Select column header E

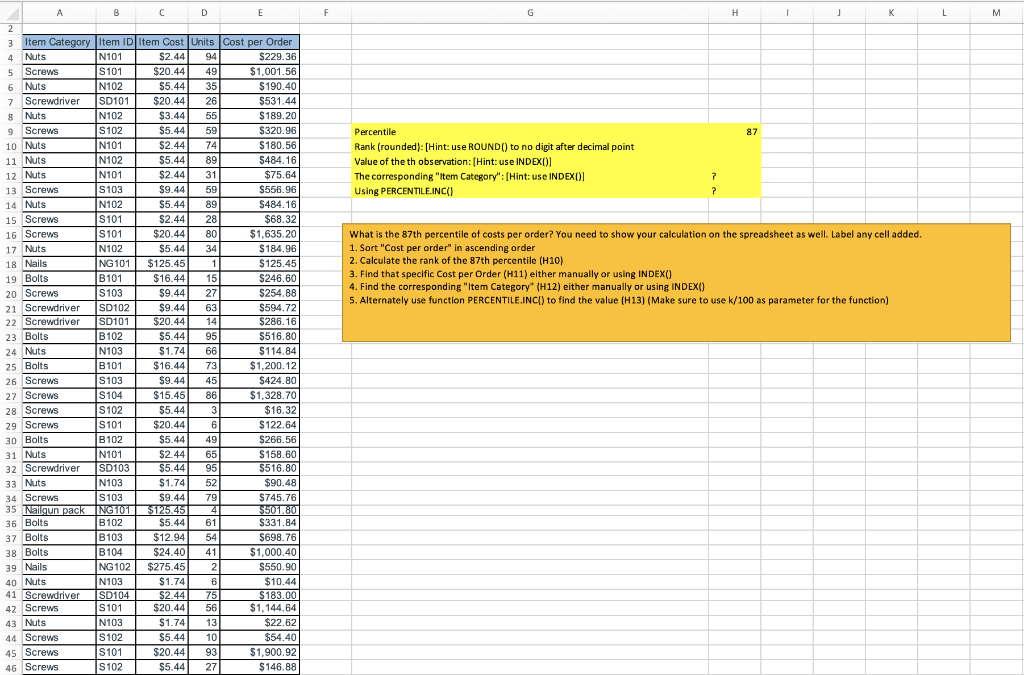tap(260, 13)
